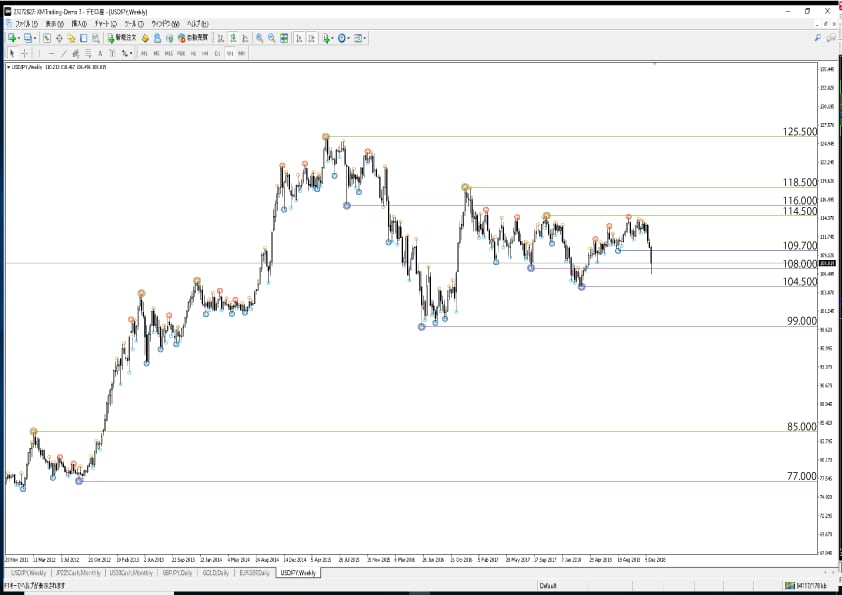Switch to the M1 timeframe
Screen dimensions: 842x595
pos(144,53)
